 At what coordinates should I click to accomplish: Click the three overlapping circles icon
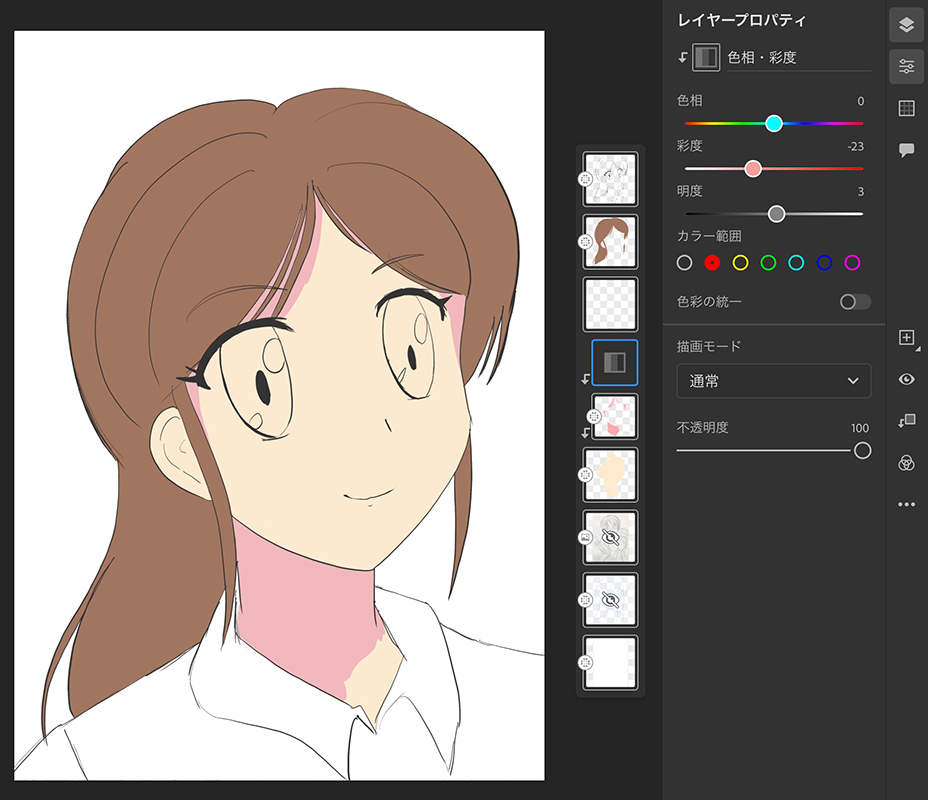[906, 463]
